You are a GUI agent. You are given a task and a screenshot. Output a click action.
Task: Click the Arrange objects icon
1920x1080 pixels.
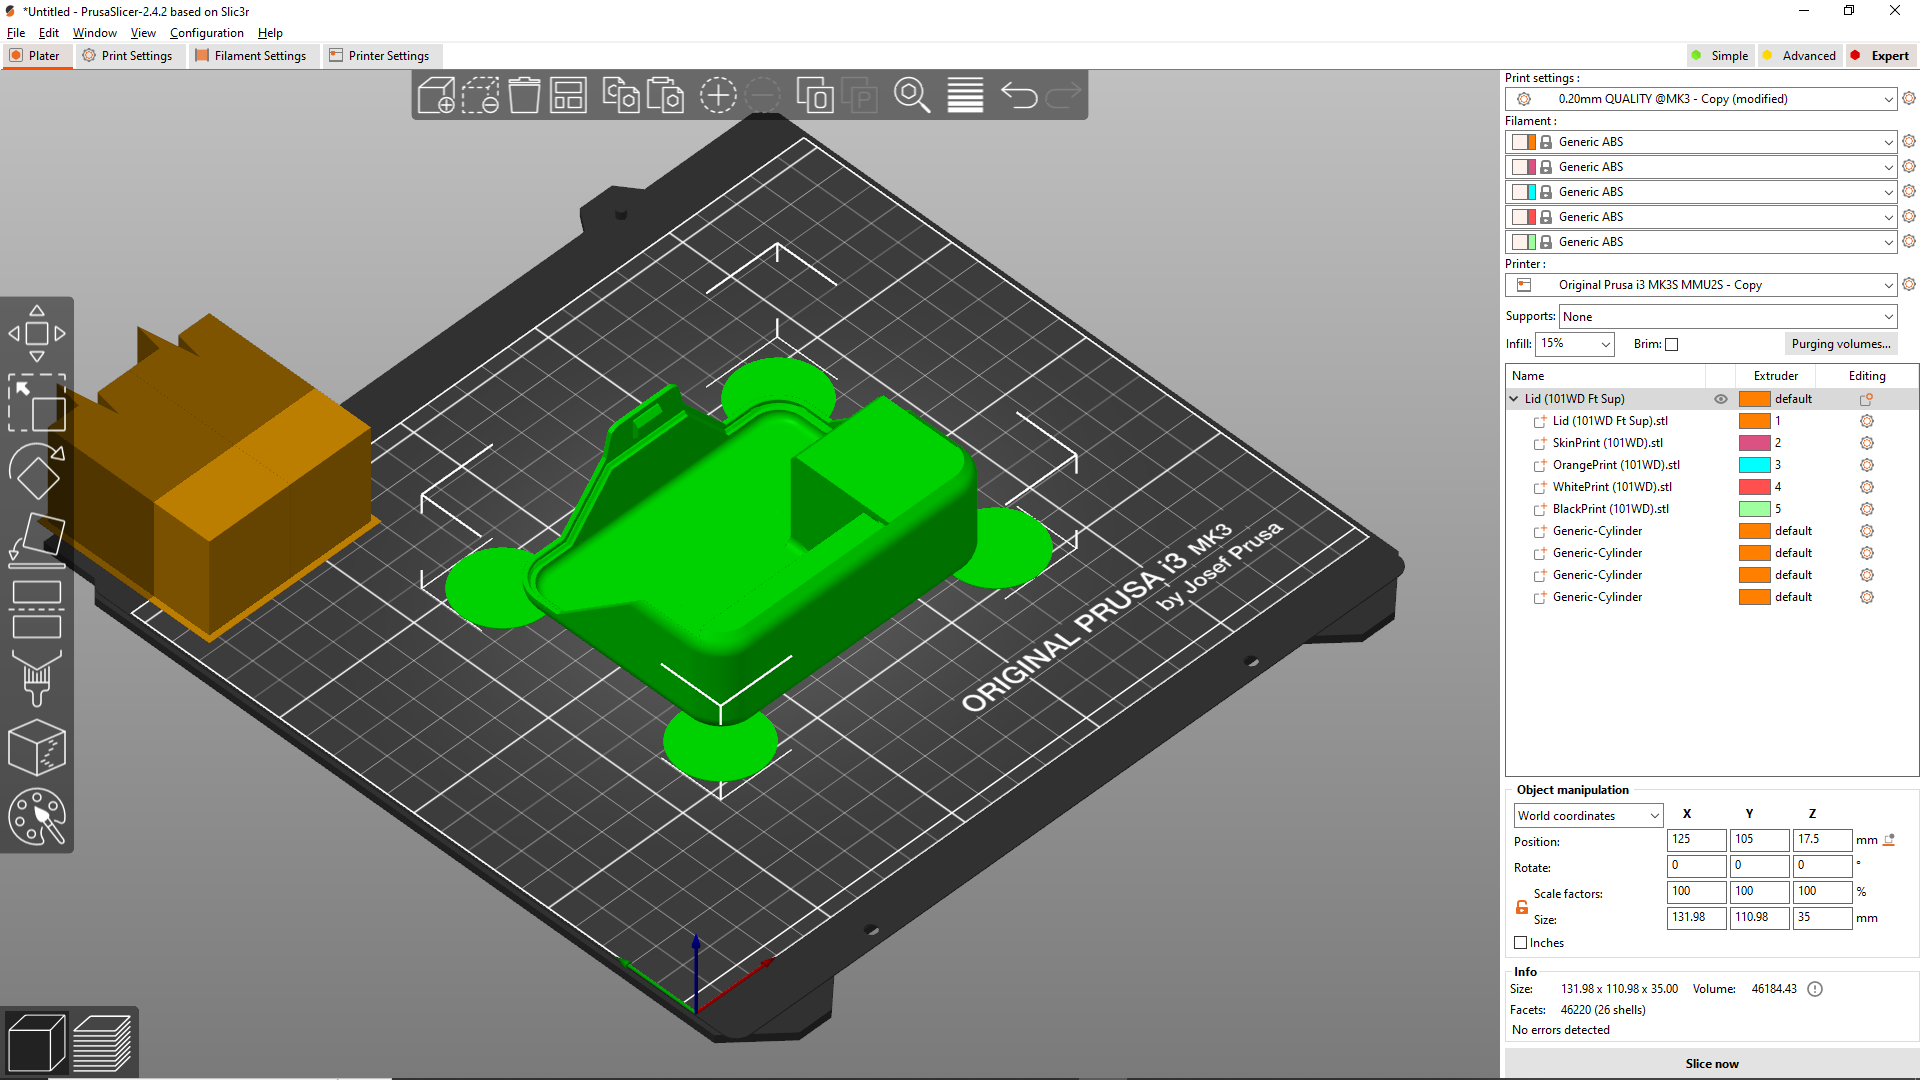[x=568, y=96]
